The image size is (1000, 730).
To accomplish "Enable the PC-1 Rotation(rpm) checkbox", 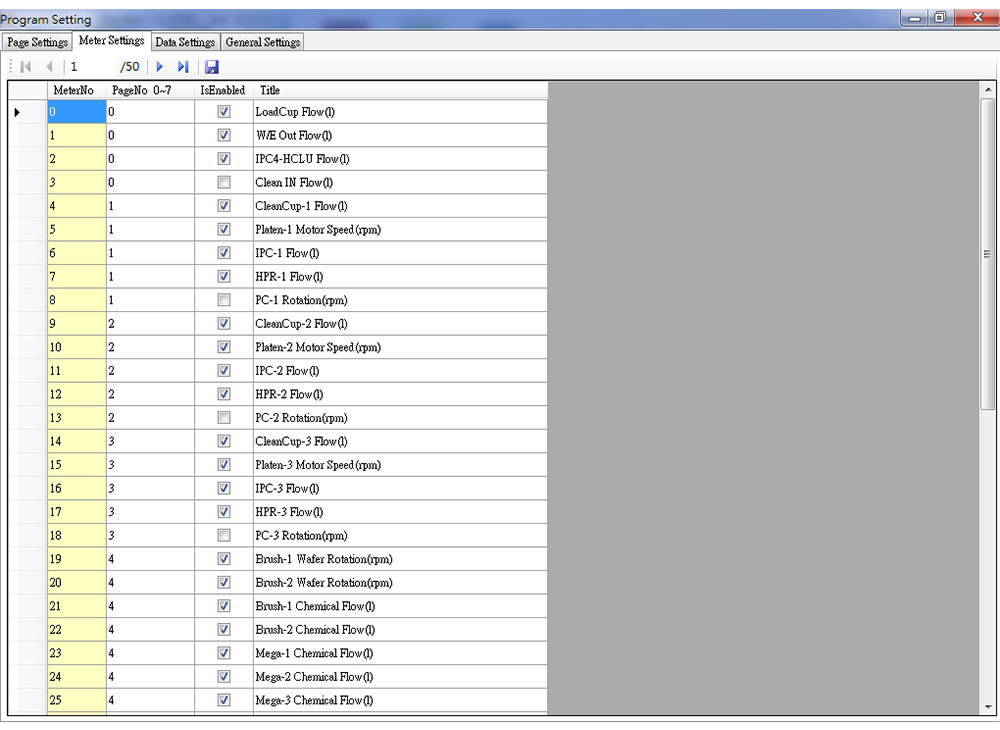I will pyautogui.click(x=224, y=300).
